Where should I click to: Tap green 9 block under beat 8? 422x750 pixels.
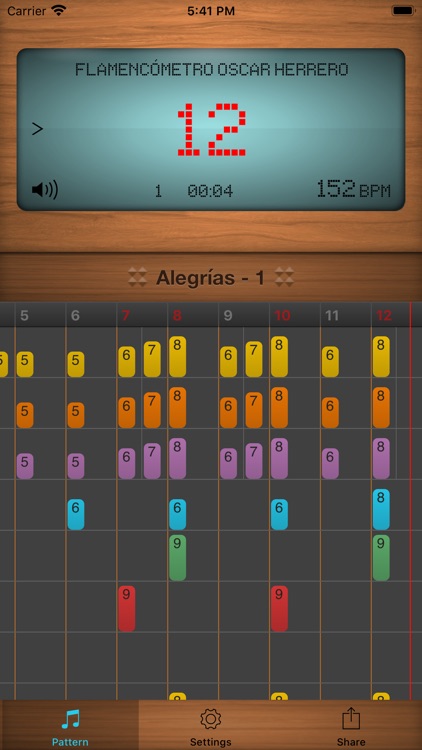[178, 558]
